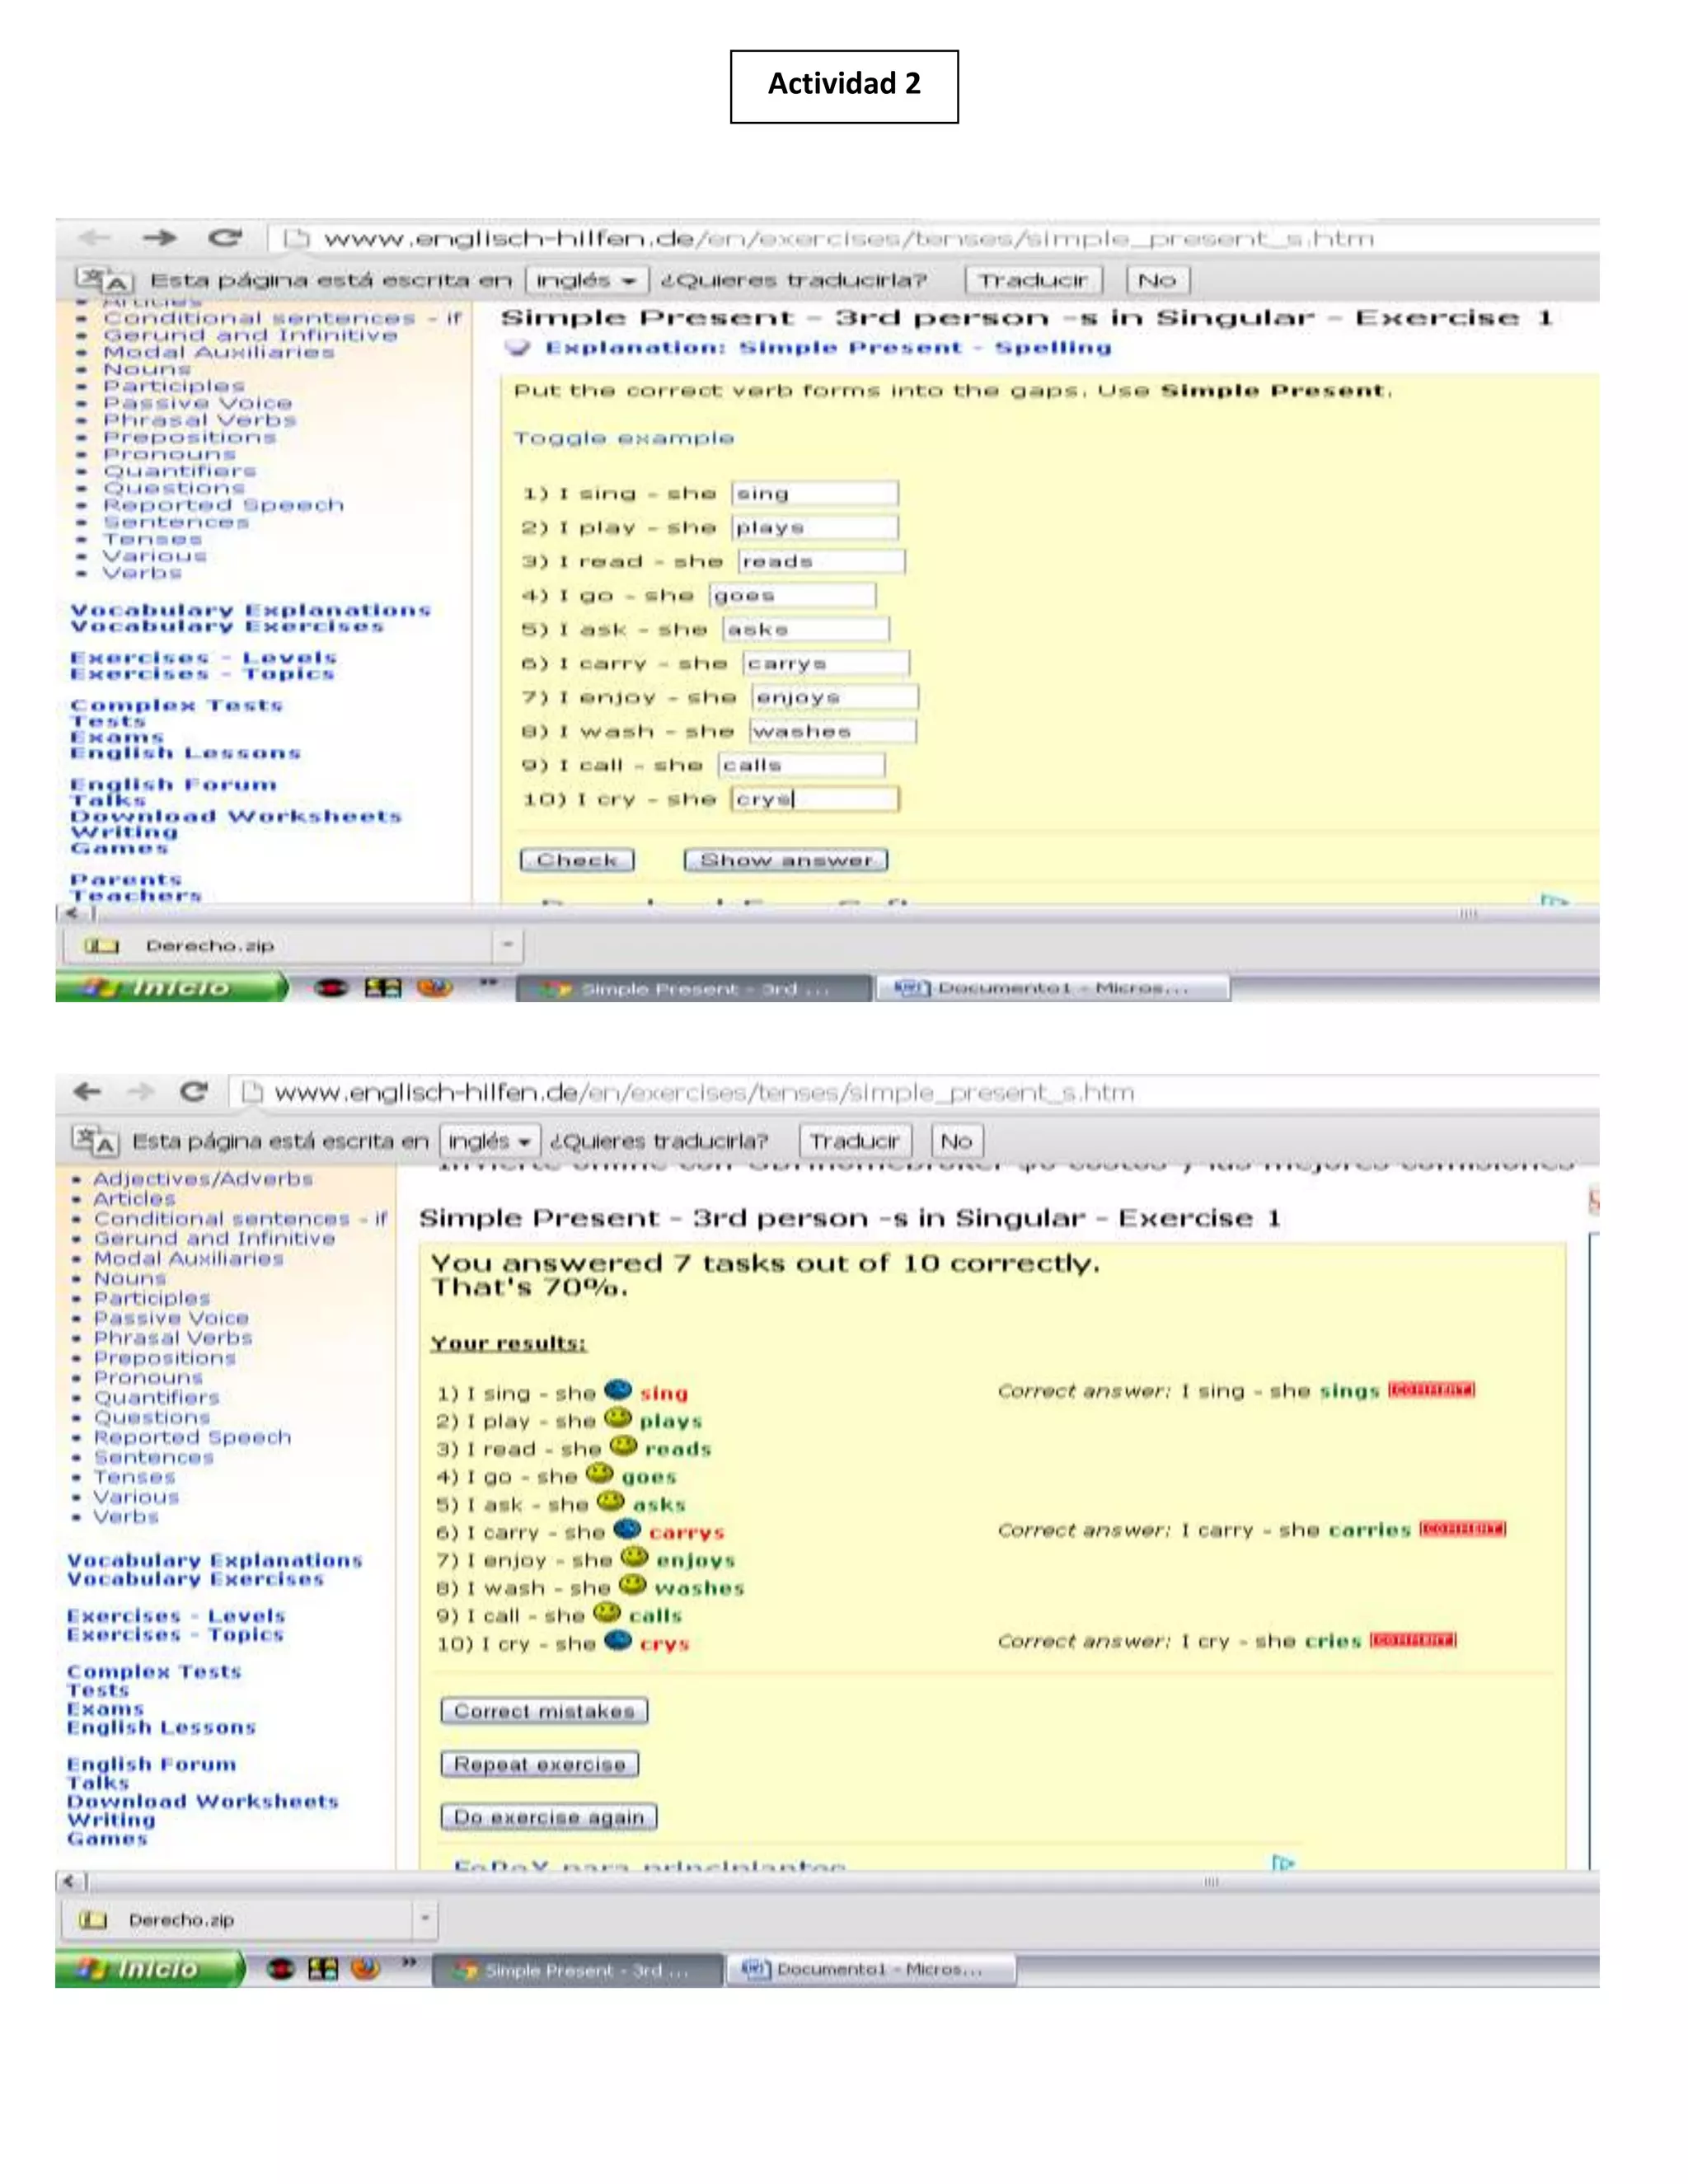Click the Inicio start button at the bottom
Screen dimensions: 1688x2184
[150, 1969]
